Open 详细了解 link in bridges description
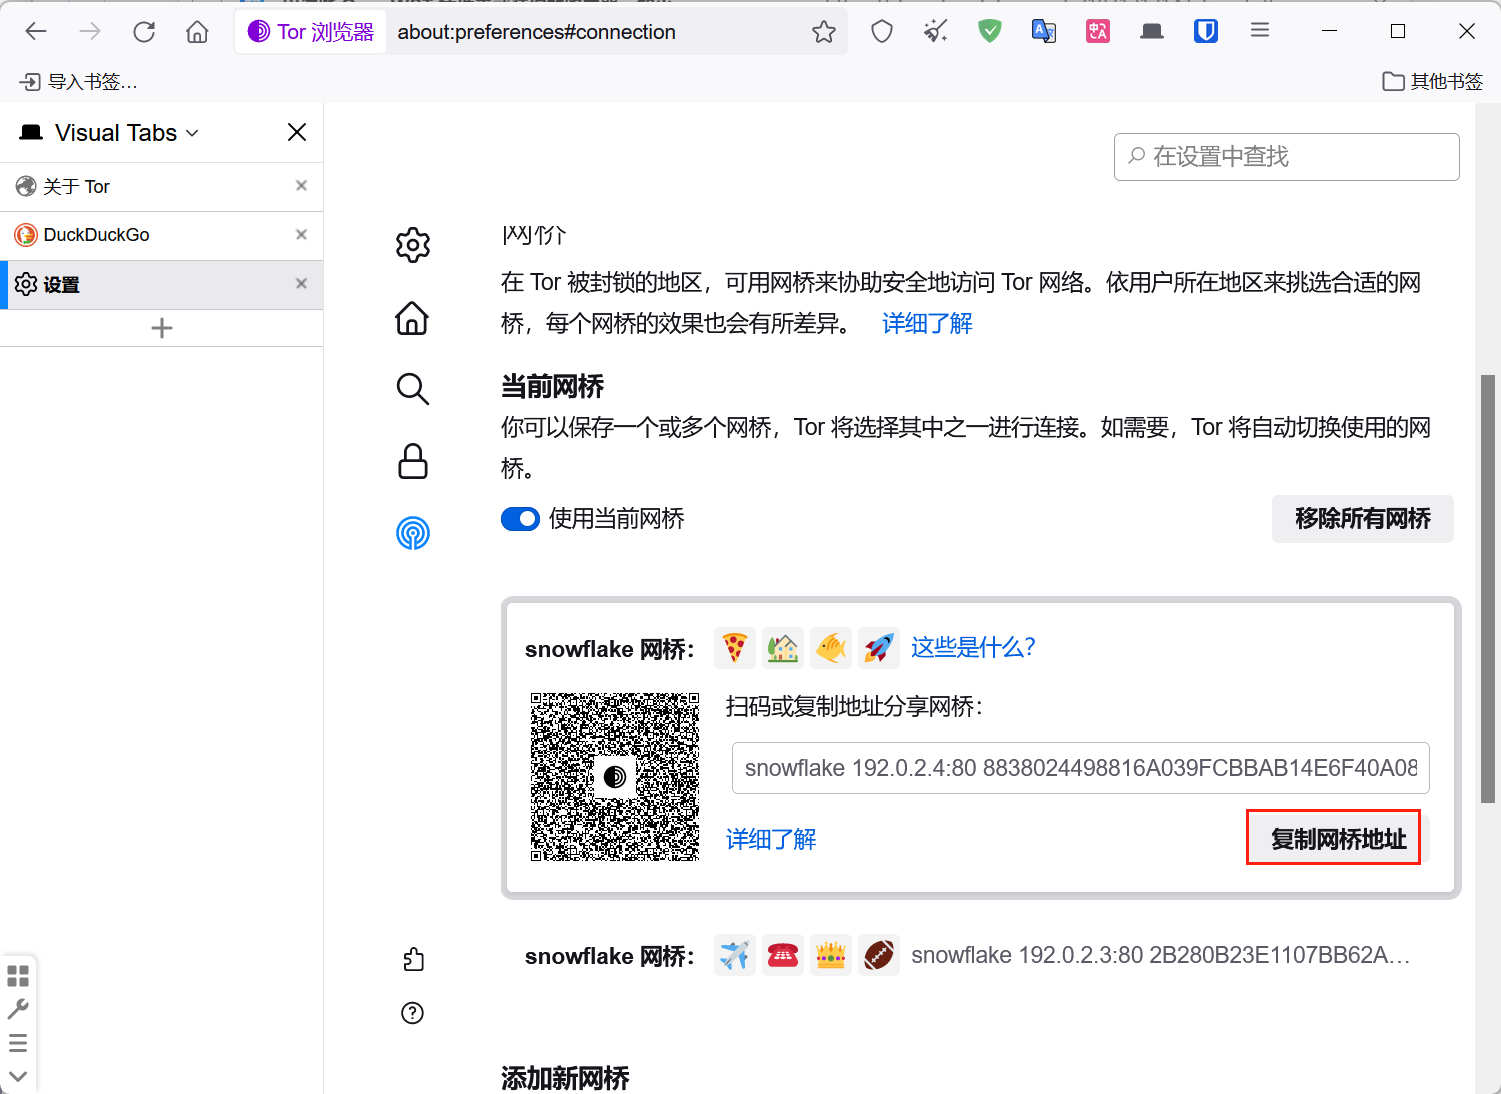 [927, 324]
